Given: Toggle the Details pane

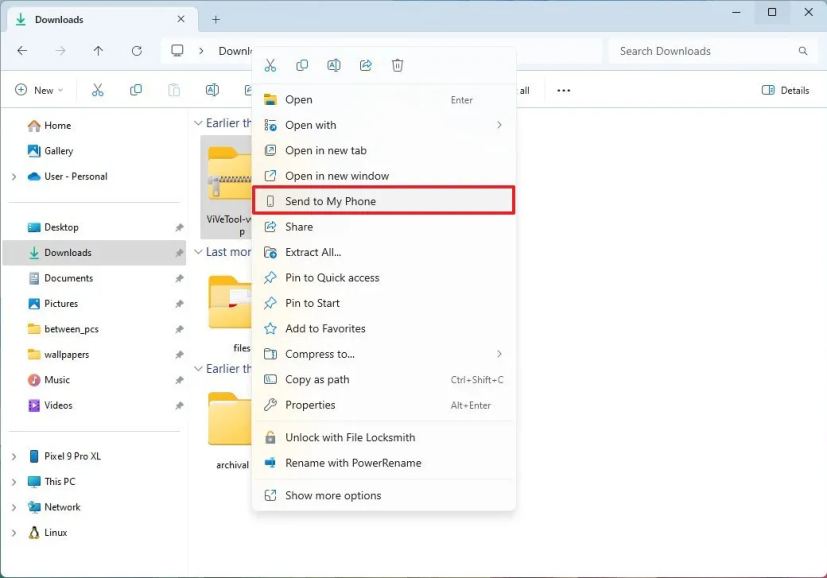Looking at the screenshot, I should (x=785, y=90).
